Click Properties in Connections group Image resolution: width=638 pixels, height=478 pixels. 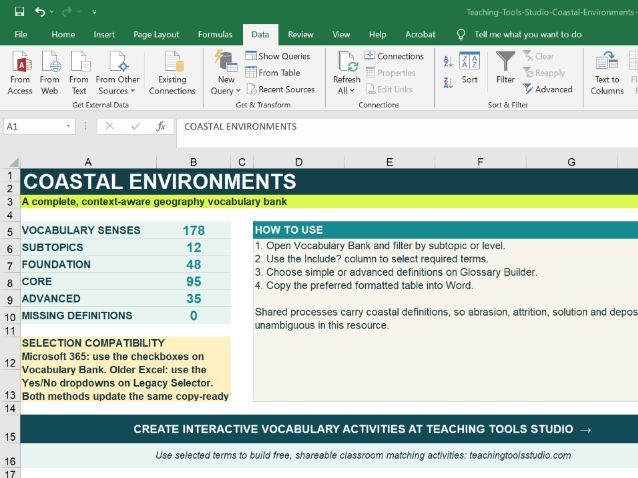pyautogui.click(x=391, y=73)
